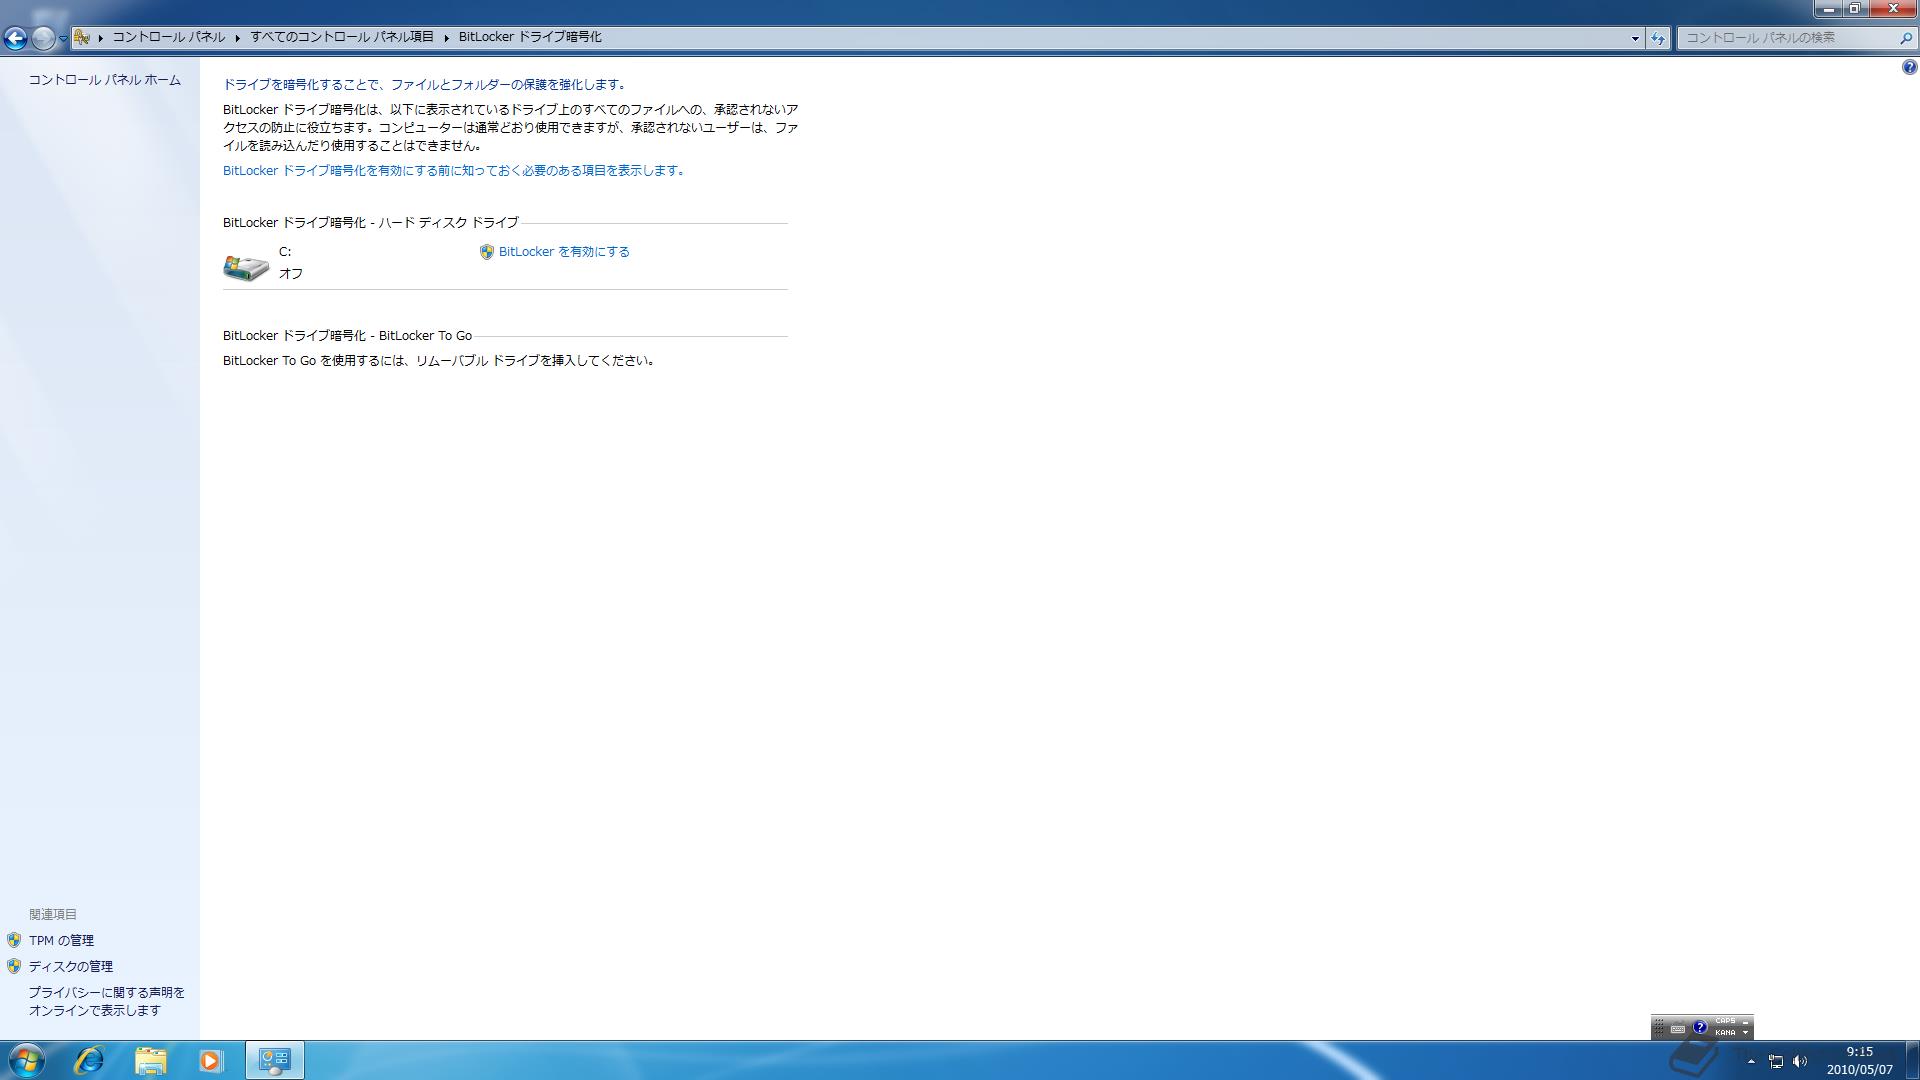Viewport: 1920px width, 1080px height.
Task: Click the shield icon next to TPM の管理
Action: 14,940
